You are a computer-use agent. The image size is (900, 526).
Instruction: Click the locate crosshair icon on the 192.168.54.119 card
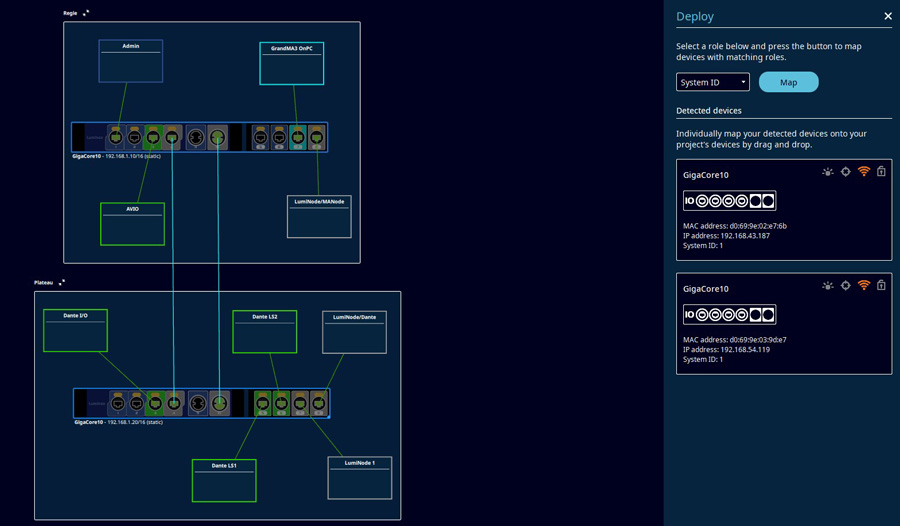(x=845, y=285)
